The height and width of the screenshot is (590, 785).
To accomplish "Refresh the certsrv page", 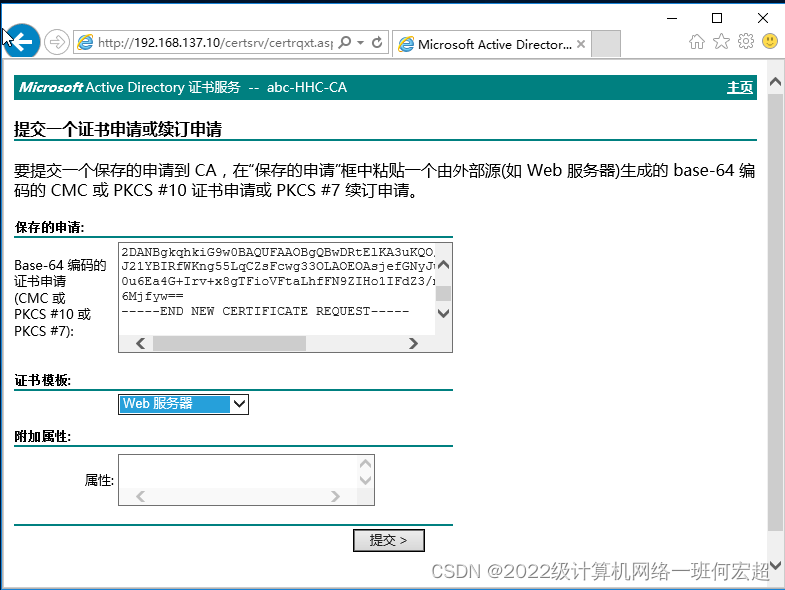I will (x=377, y=43).
